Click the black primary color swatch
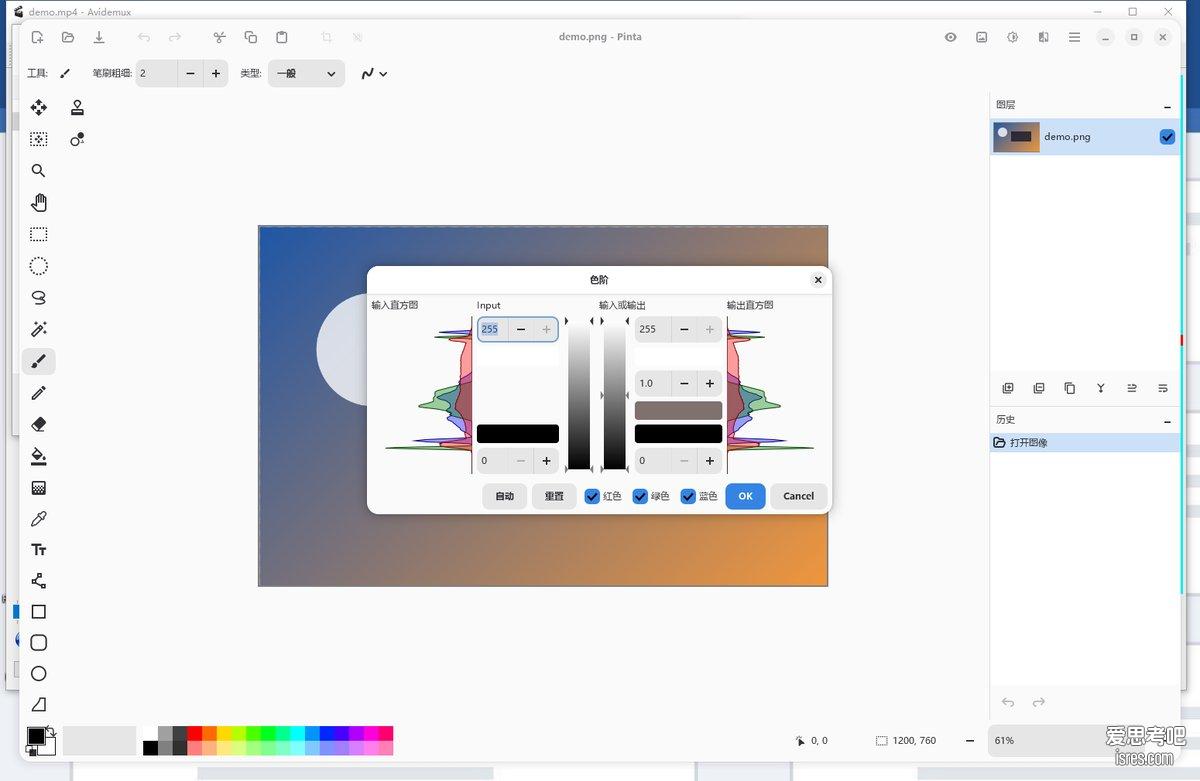 click(x=36, y=736)
